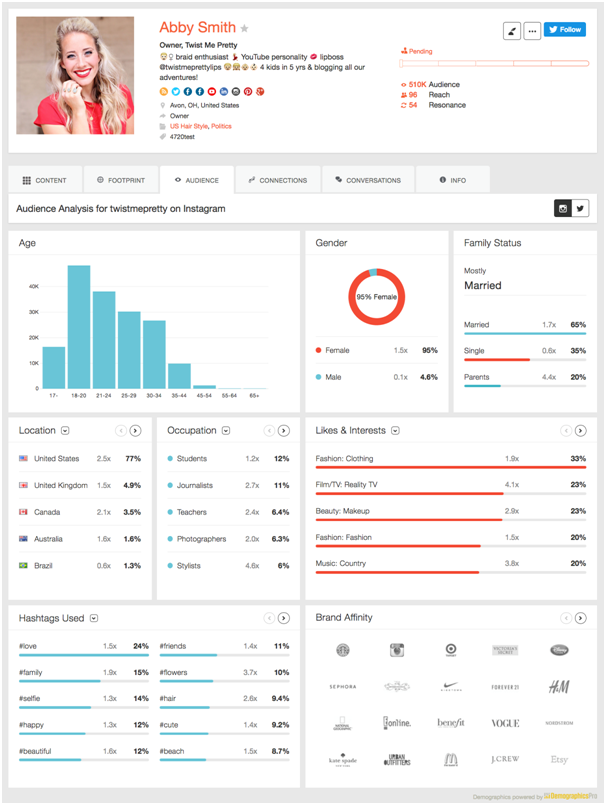This screenshot has width=606, height=805.
Task: Expand the Location dropdown arrow
Action: [65, 431]
